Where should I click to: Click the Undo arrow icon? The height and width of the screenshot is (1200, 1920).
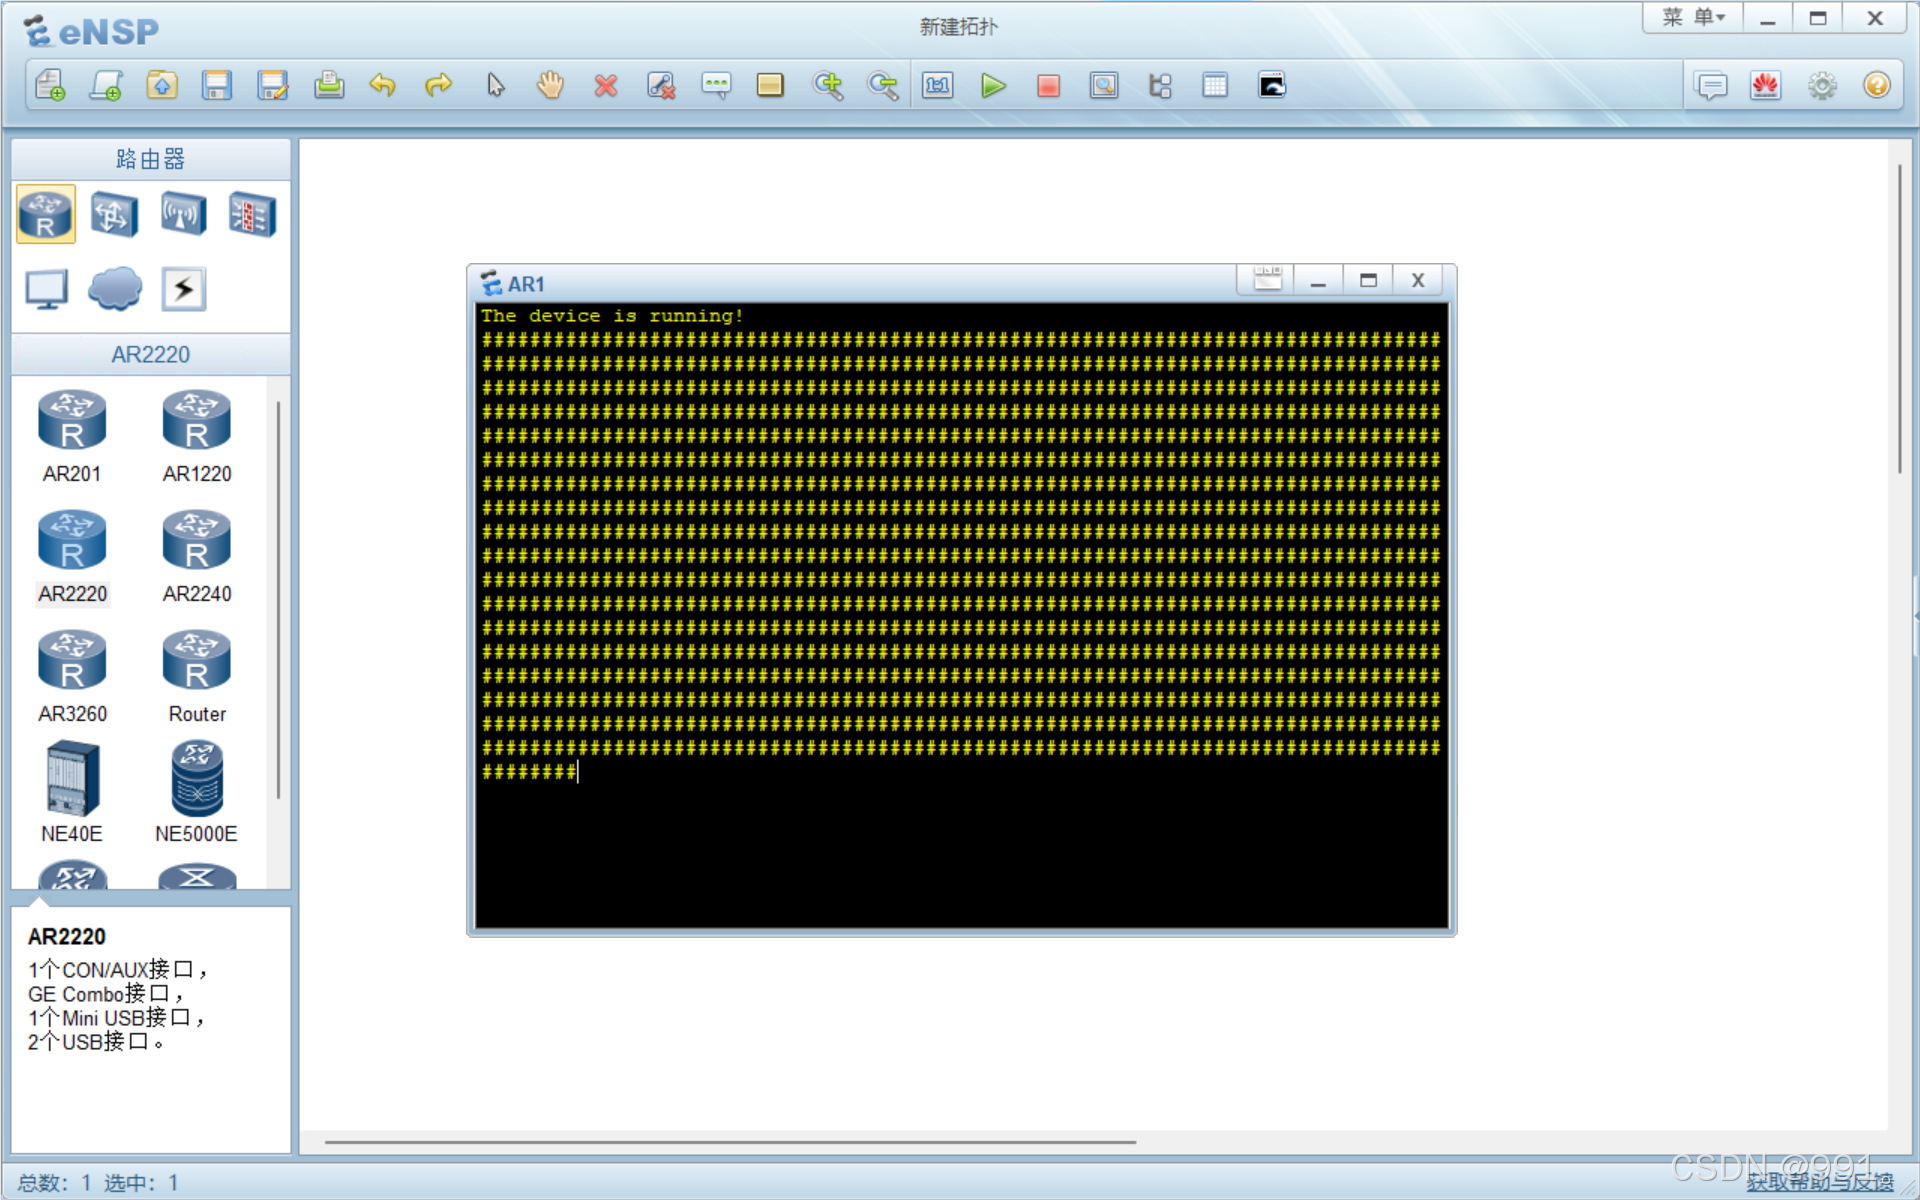point(382,86)
